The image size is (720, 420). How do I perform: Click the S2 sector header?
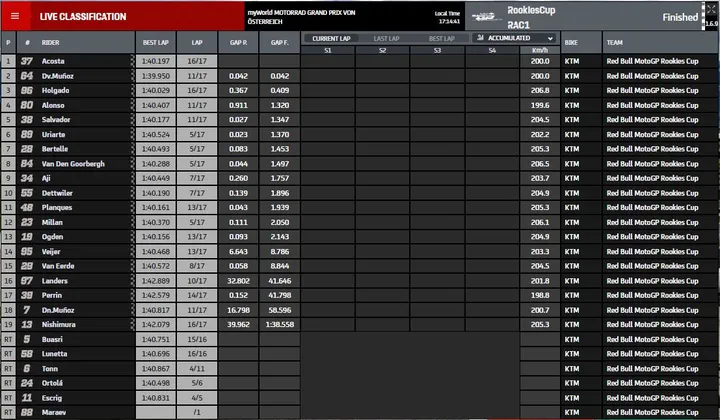coord(382,50)
